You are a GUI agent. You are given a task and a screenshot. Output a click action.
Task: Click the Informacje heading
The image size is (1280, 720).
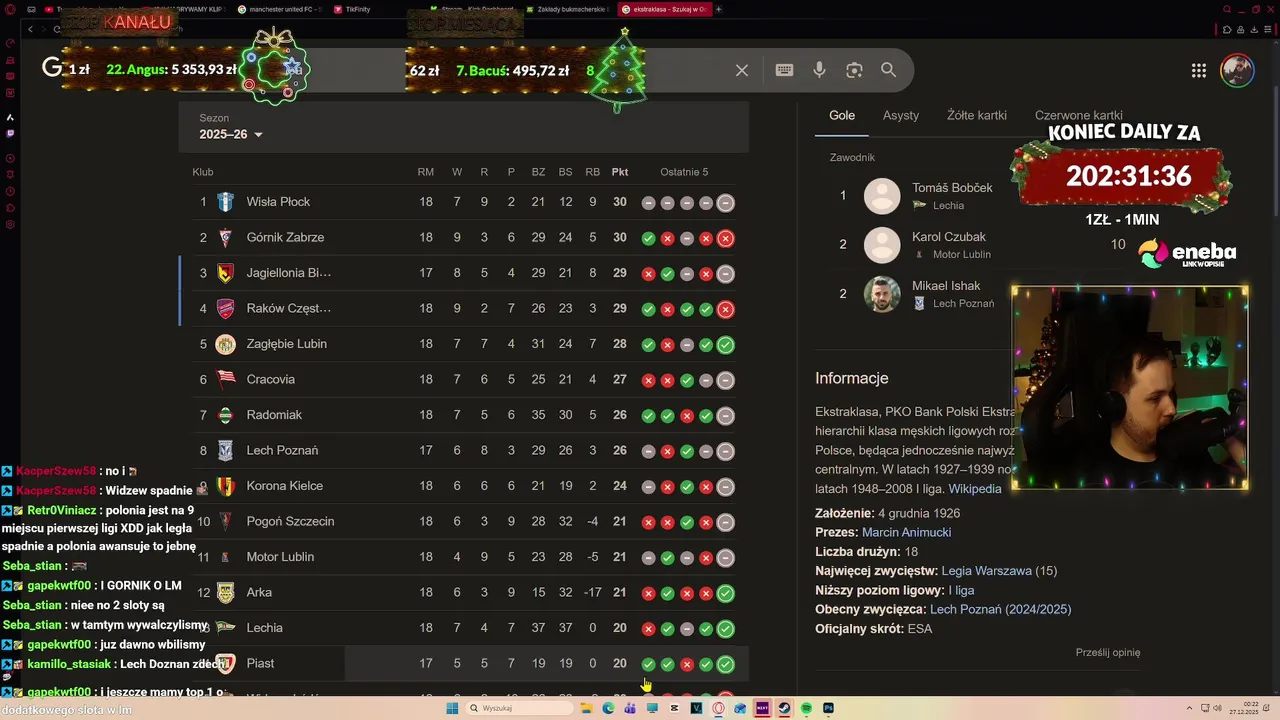(852, 378)
